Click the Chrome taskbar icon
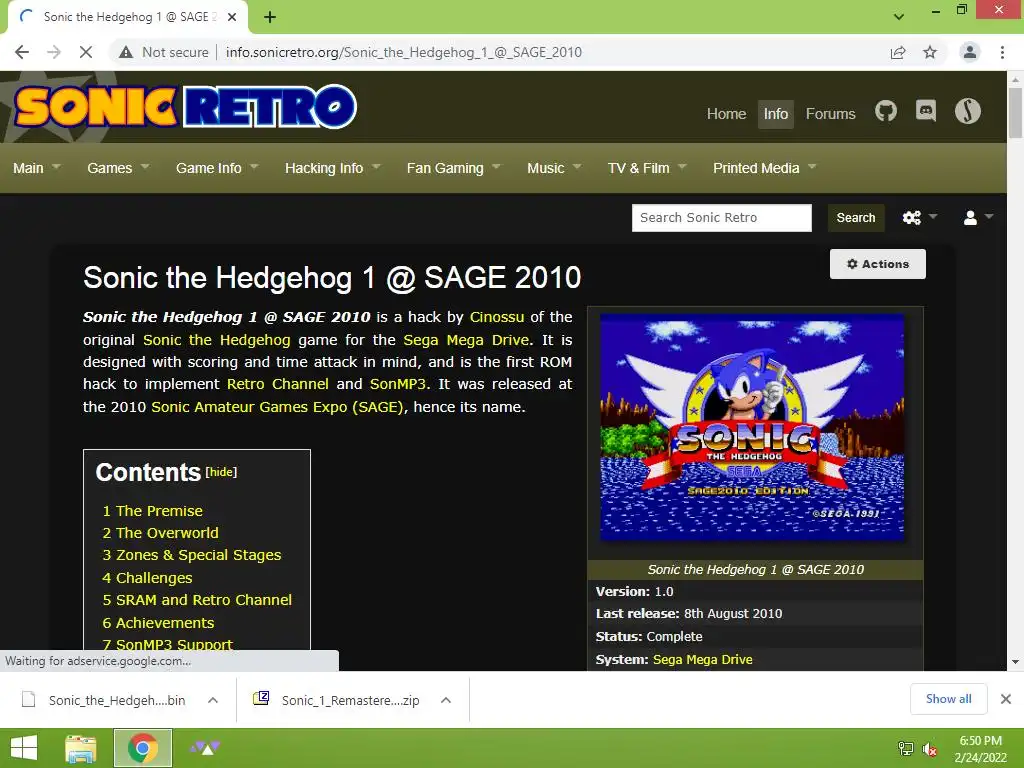 click(x=142, y=748)
